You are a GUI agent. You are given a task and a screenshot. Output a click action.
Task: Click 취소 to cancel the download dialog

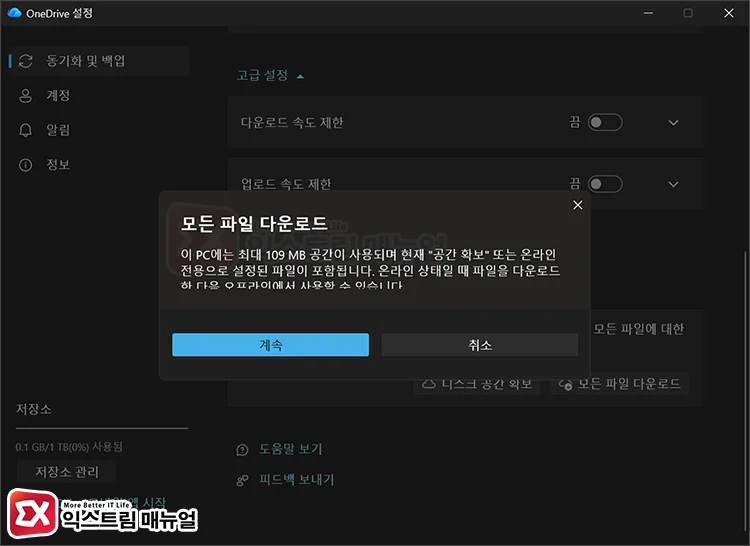coord(480,345)
